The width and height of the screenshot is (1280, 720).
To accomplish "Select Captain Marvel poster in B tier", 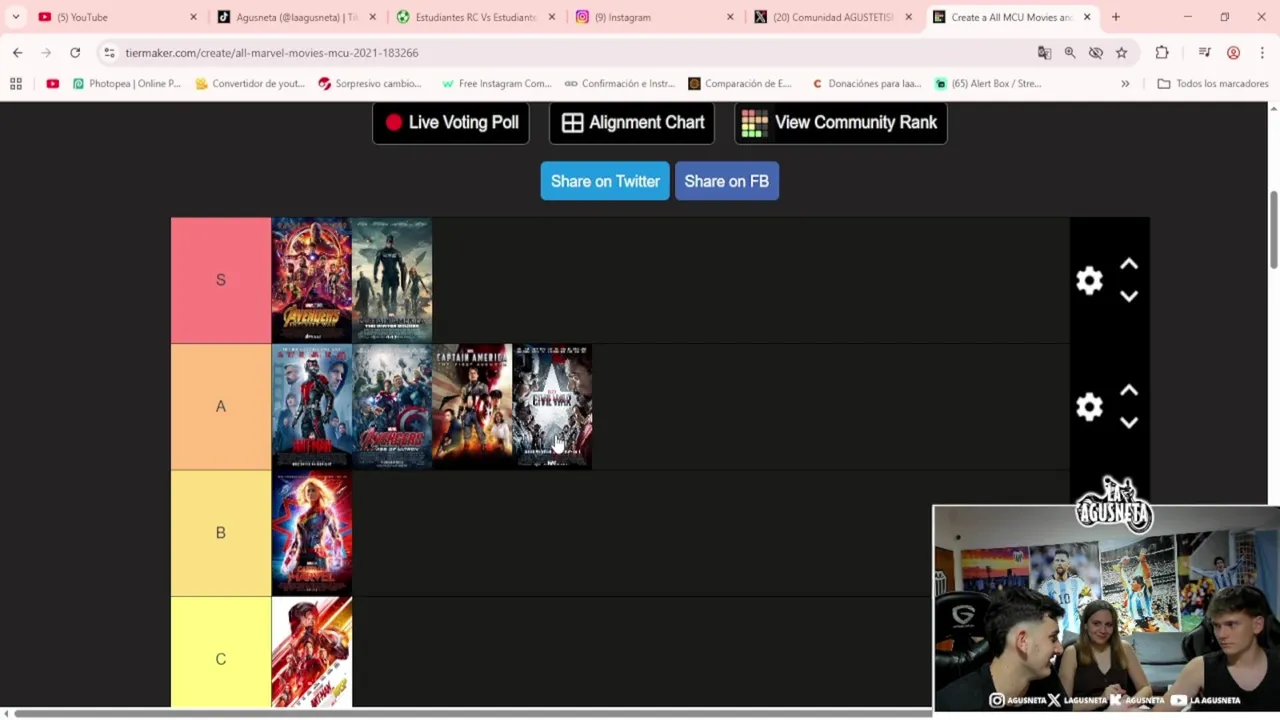I will coord(311,533).
